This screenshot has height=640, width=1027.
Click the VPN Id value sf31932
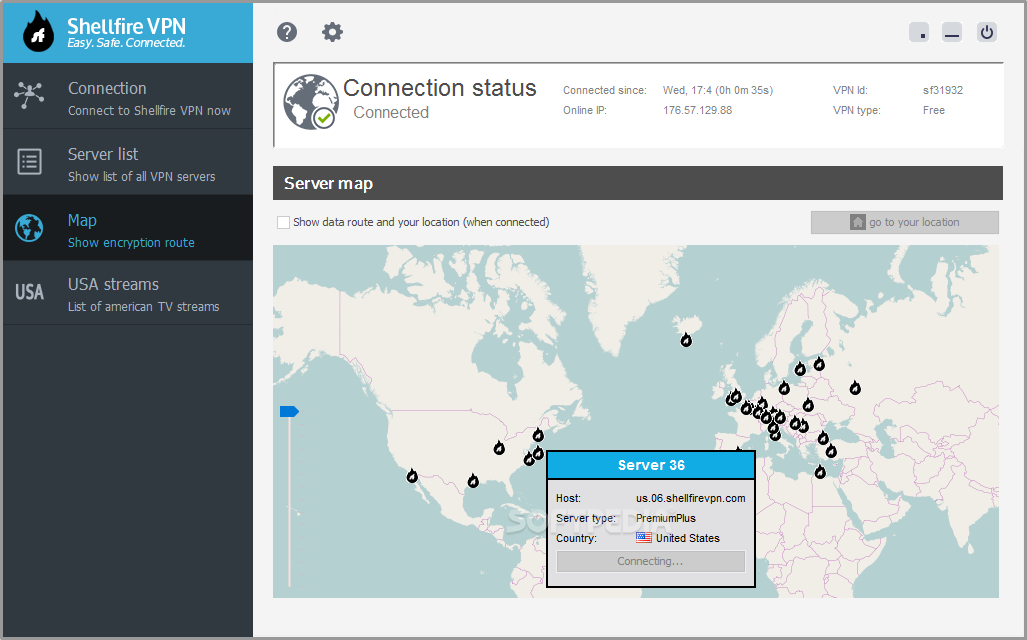tap(943, 90)
